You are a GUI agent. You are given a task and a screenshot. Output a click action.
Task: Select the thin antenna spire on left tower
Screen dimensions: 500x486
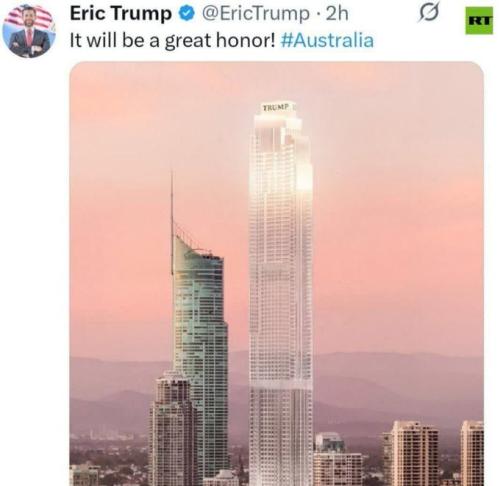pyautogui.click(x=172, y=222)
